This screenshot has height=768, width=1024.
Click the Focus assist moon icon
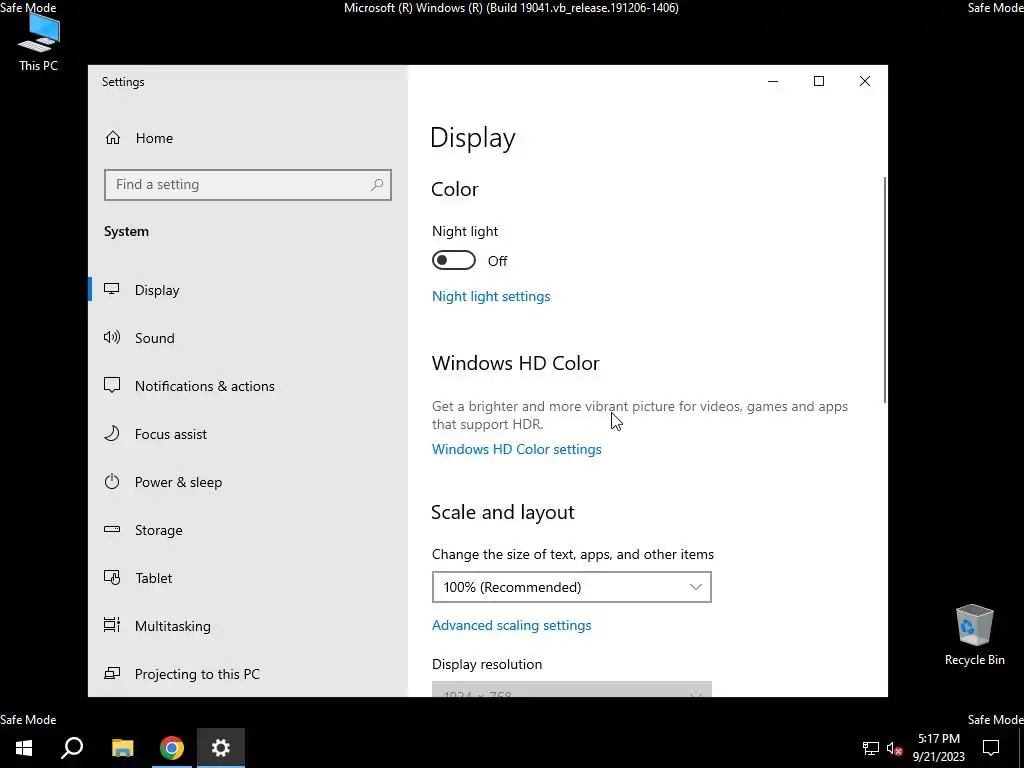pos(112,434)
